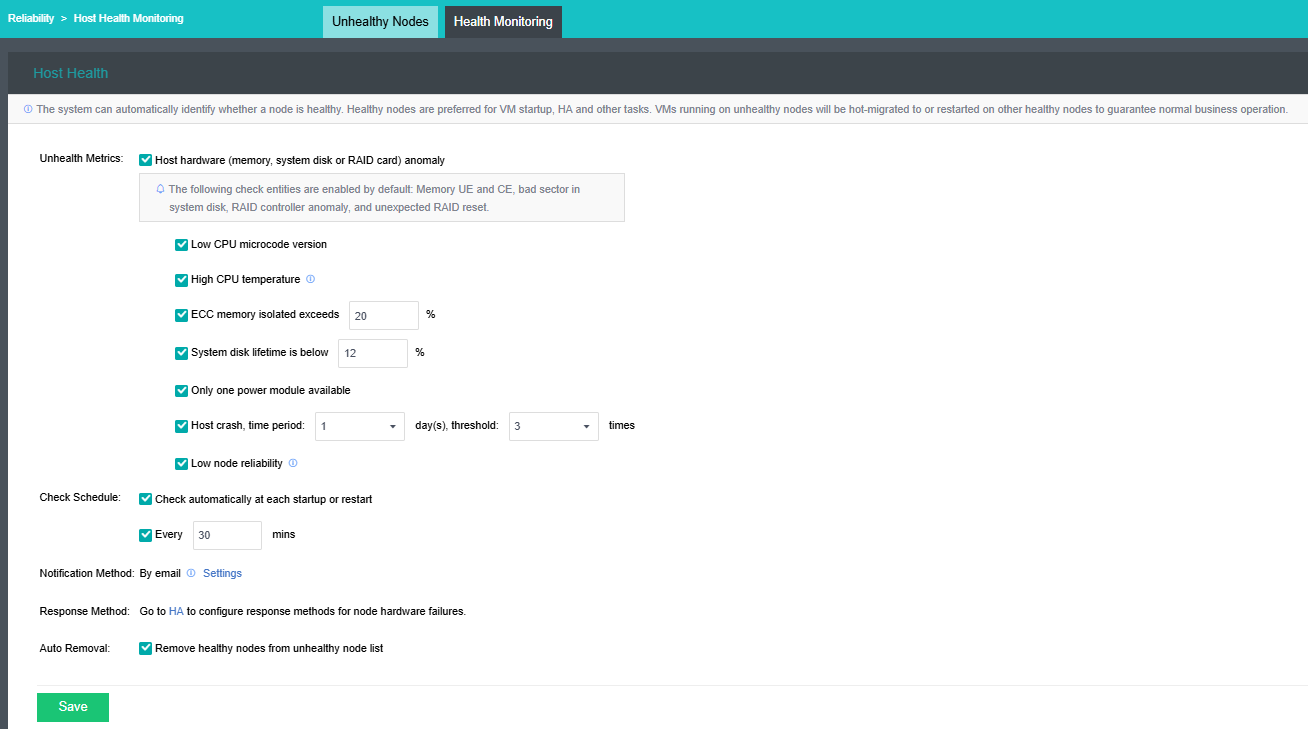Open email notification Settings link
The width and height of the screenshot is (1308, 729).
222,574
